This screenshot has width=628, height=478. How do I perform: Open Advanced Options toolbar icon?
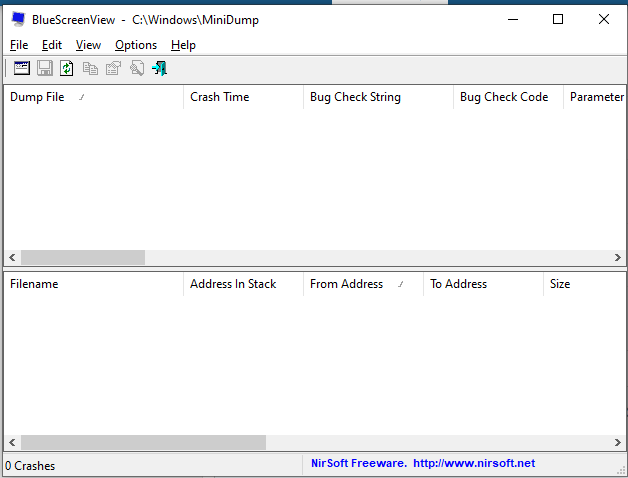click(22, 68)
